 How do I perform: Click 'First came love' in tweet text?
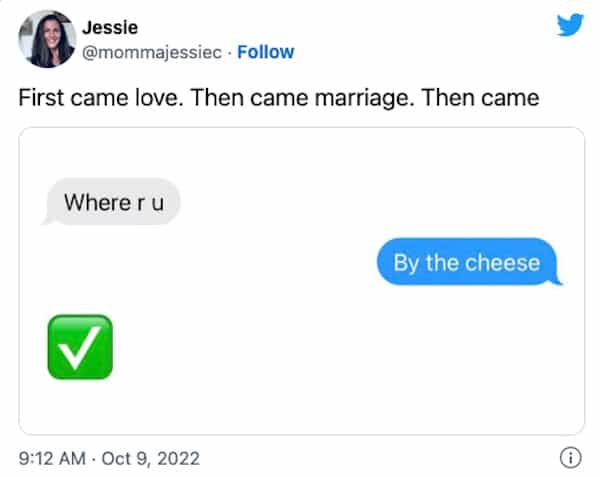pos(99,98)
